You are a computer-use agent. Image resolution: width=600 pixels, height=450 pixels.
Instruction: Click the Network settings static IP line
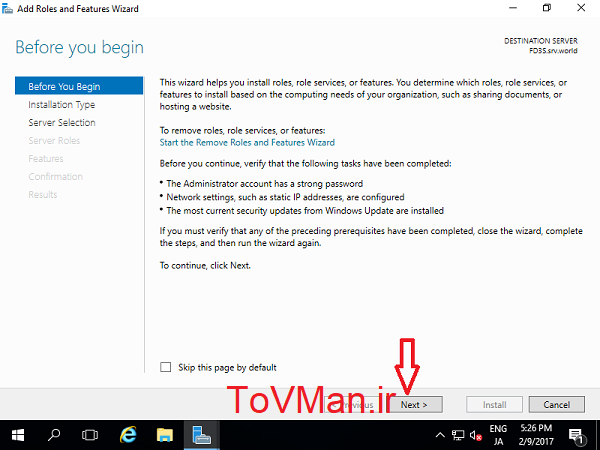[x=285, y=197]
